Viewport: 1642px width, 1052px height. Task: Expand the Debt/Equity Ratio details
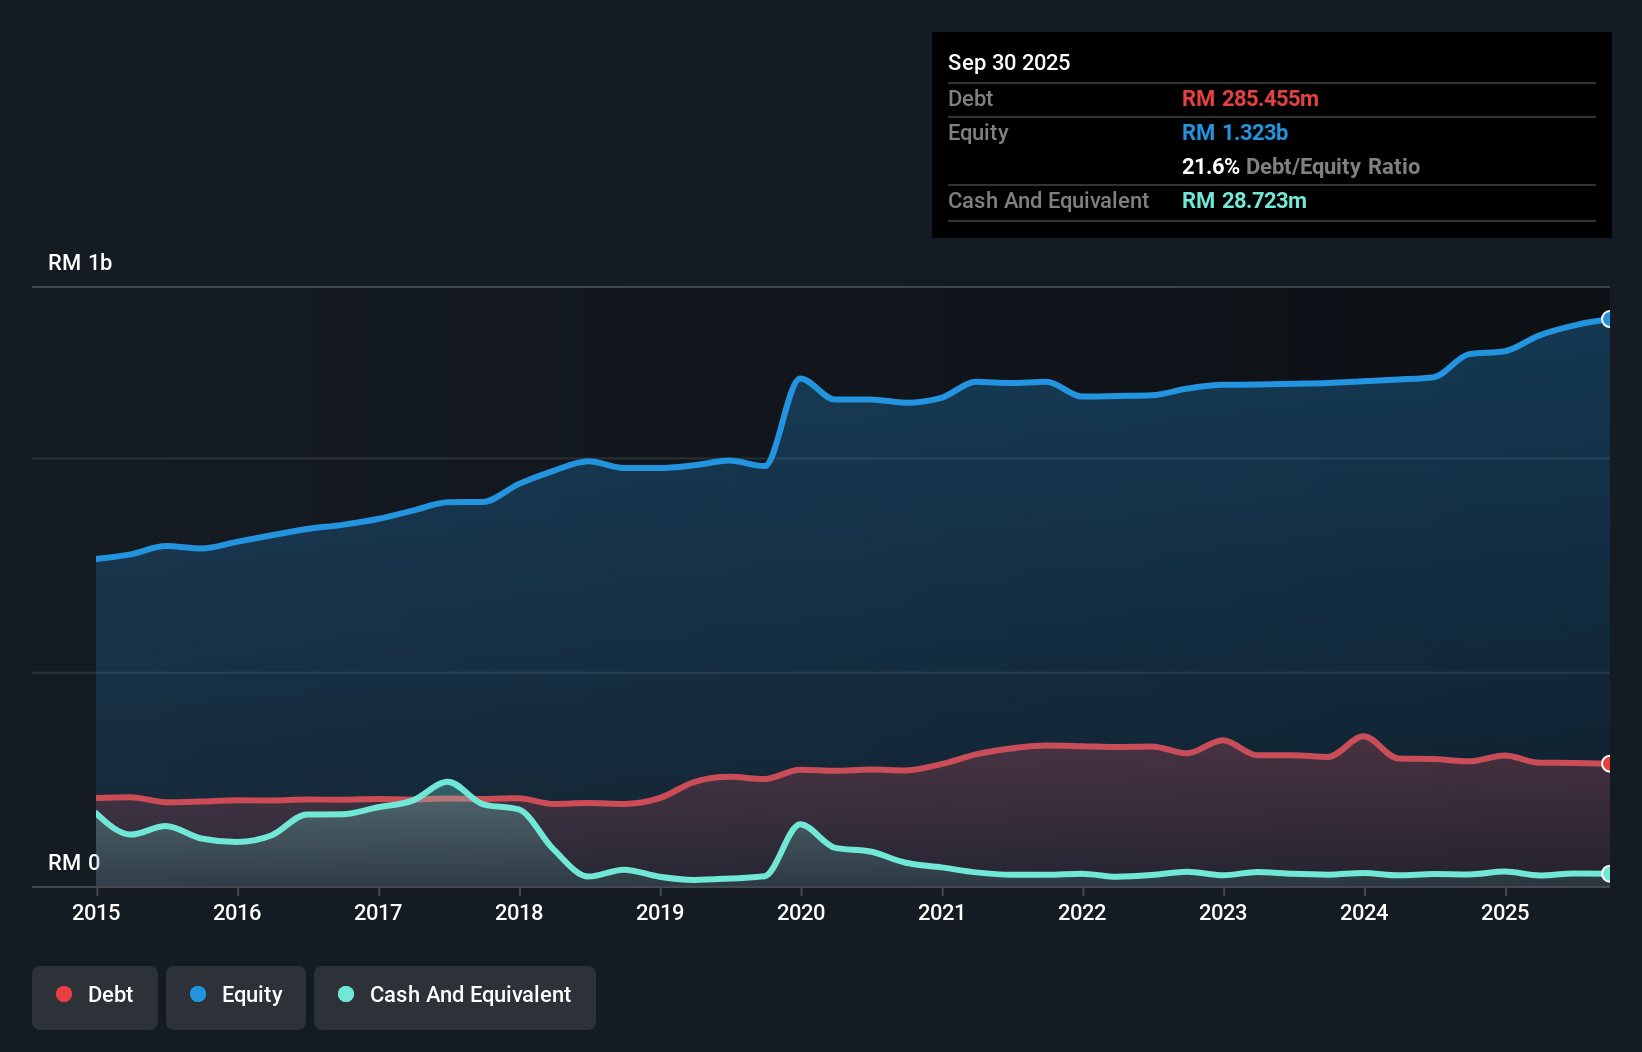pyautogui.click(x=1300, y=166)
